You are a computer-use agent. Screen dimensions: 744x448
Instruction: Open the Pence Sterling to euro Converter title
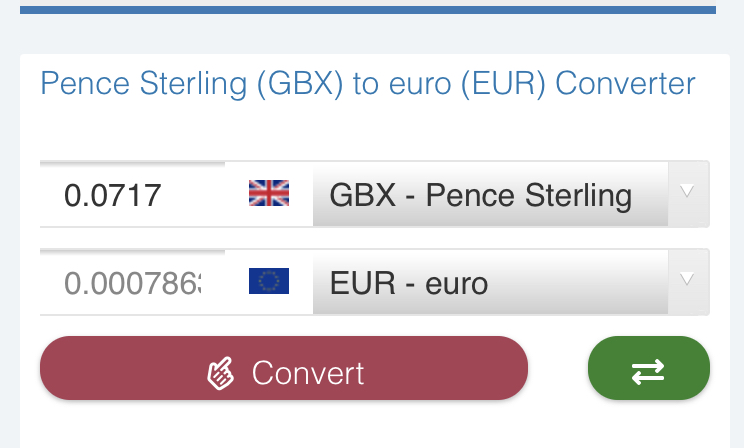[x=367, y=83]
